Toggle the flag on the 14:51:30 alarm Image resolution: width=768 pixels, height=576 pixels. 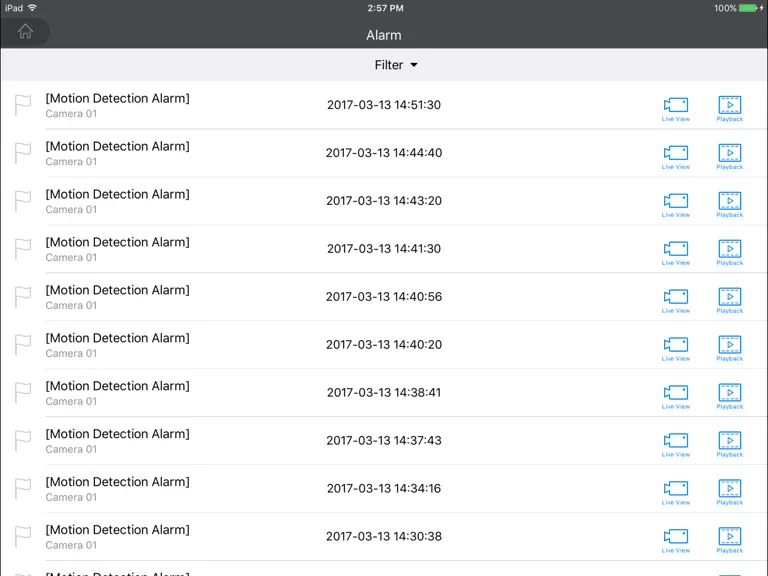click(x=23, y=105)
